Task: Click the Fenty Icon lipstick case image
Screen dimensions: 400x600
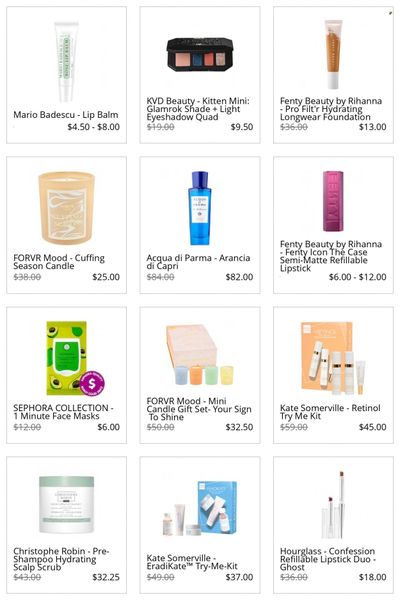Action: 333,201
